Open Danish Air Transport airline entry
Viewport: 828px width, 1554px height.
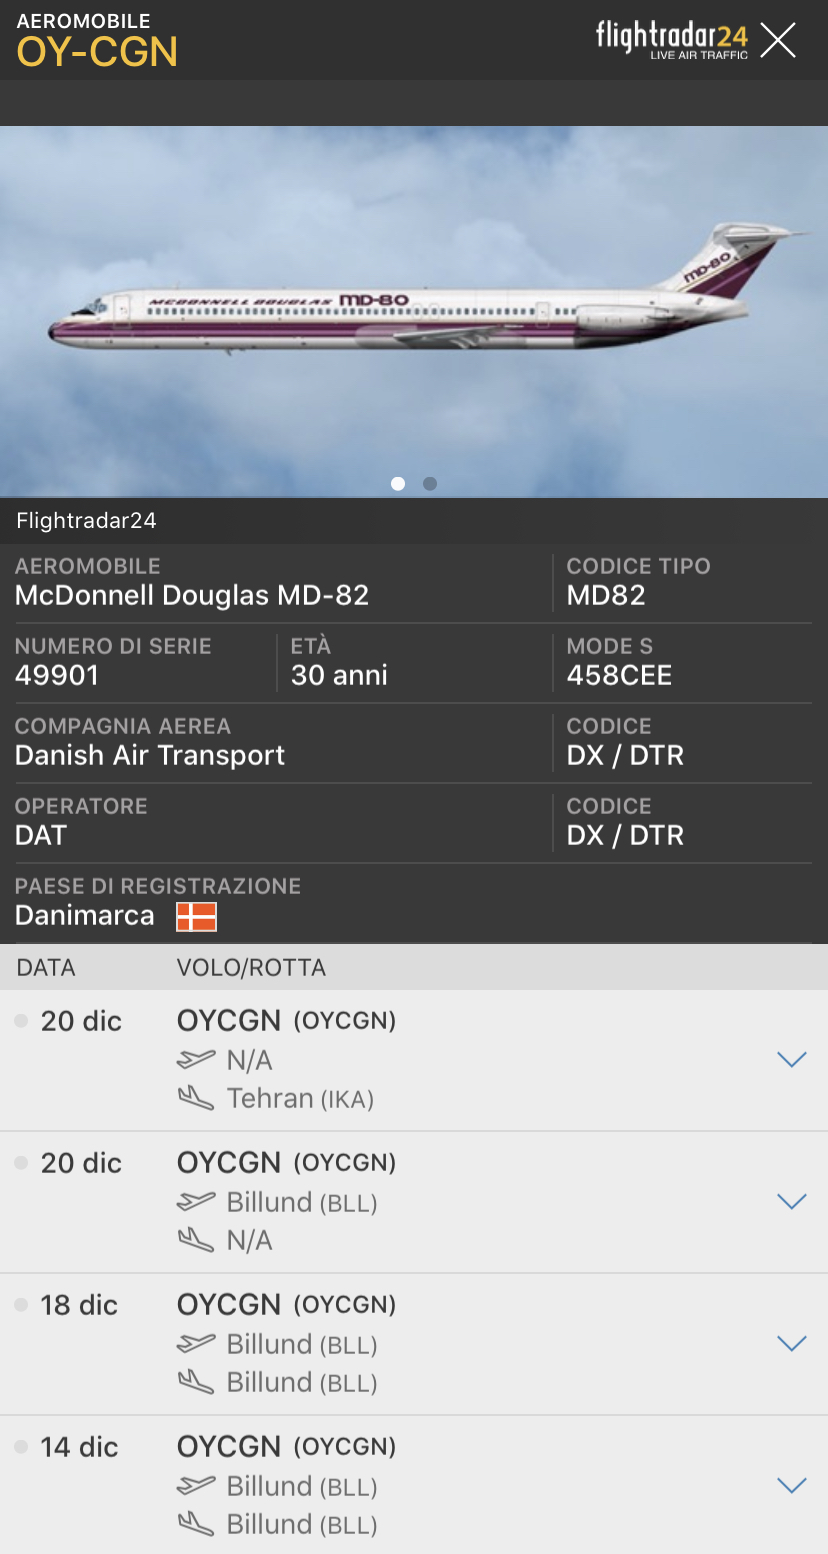tap(150, 755)
